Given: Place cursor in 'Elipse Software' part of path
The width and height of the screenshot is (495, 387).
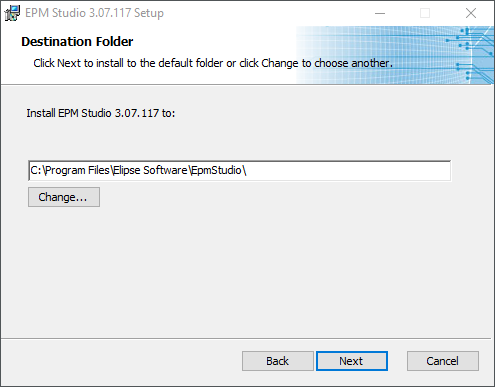Looking at the screenshot, I should (x=150, y=170).
